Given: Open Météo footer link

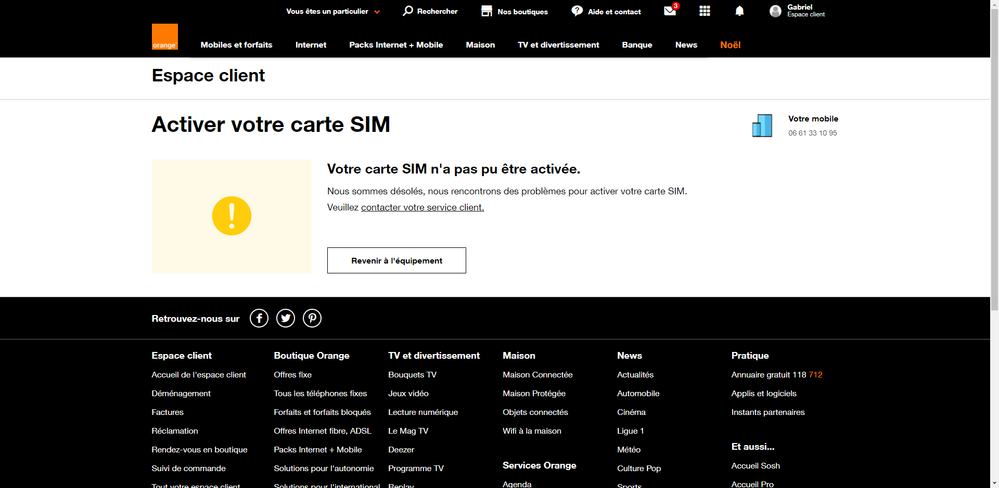Looking at the screenshot, I should (x=629, y=450).
